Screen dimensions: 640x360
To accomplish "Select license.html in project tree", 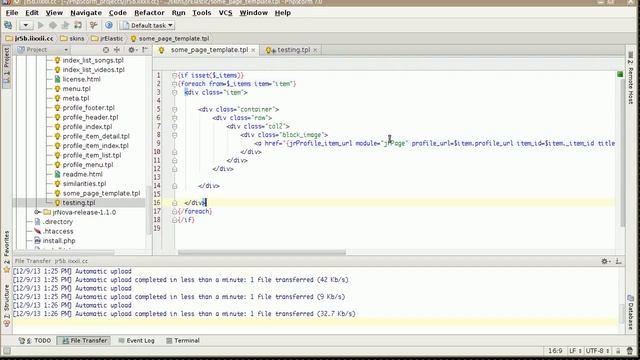I will [x=81, y=79].
